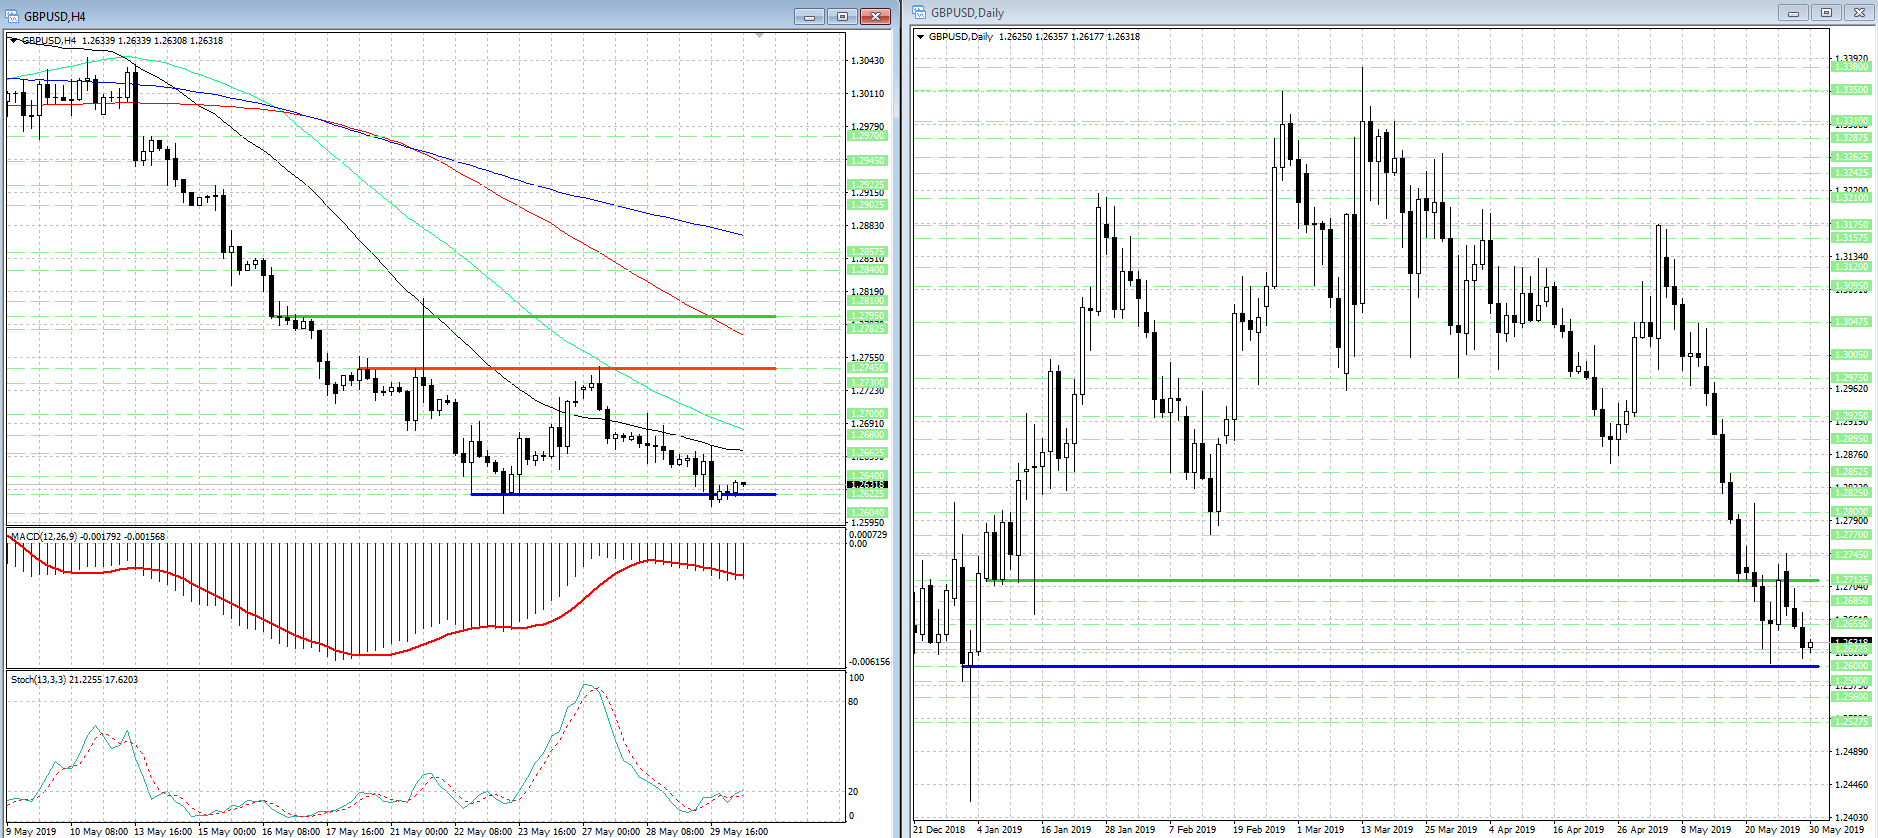The image size is (1878, 838).
Task: Click the grey chart shift triangle in the H4 chart
Action: tap(760, 36)
